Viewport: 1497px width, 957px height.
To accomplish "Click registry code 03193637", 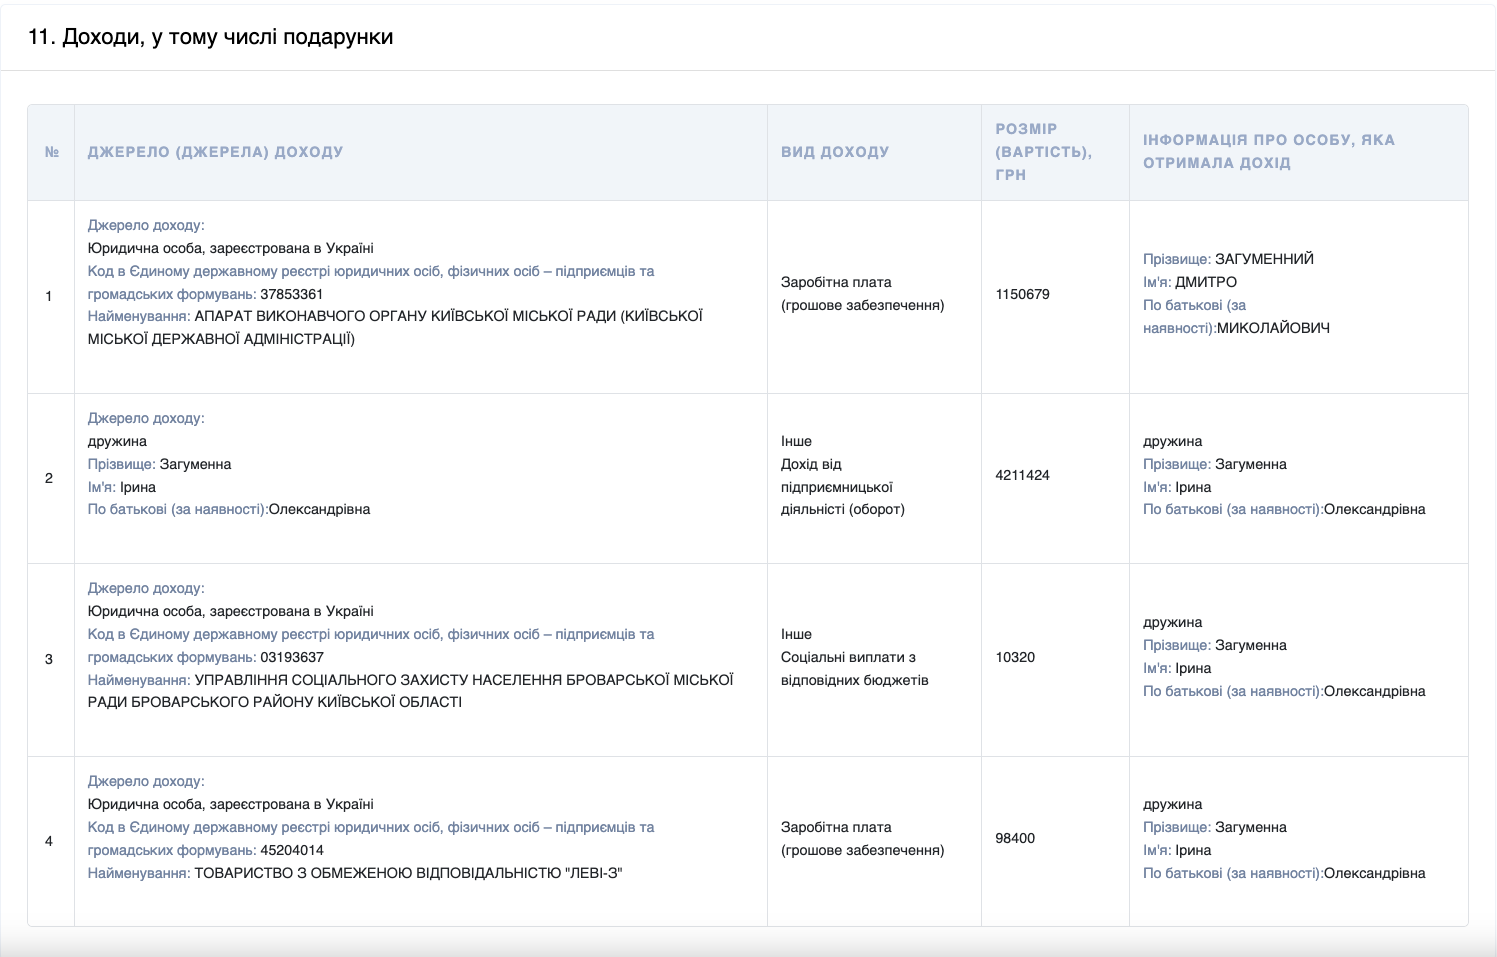I will click(x=292, y=657).
